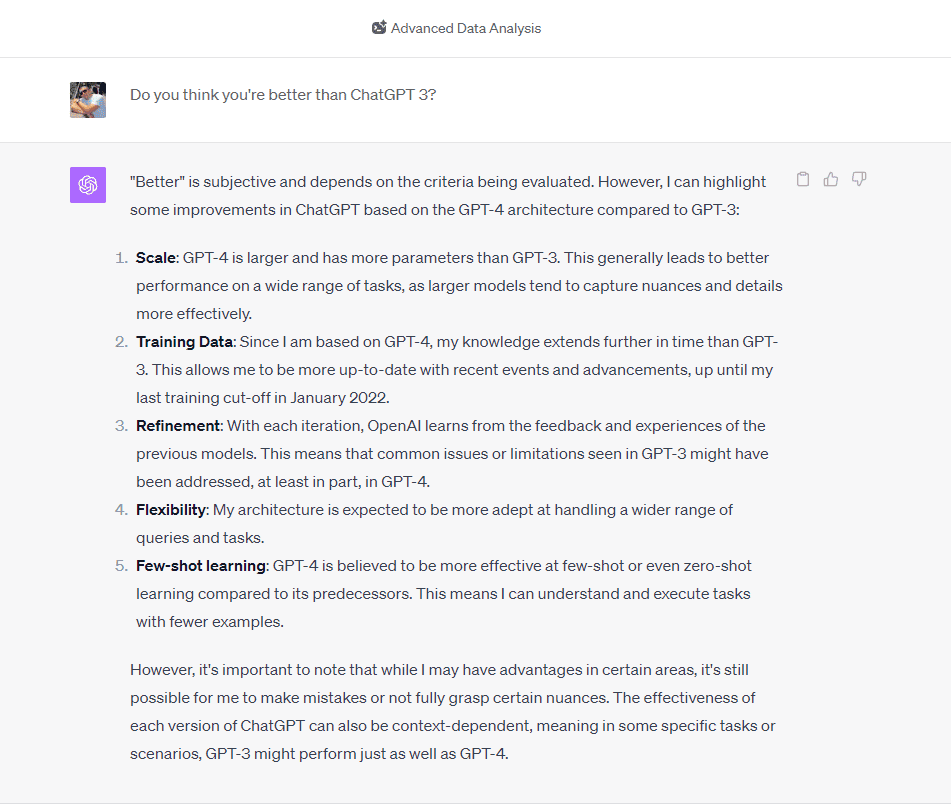The width and height of the screenshot is (951, 807).
Task: Click the word OpenAI in item three
Action: pyautogui.click(x=394, y=426)
